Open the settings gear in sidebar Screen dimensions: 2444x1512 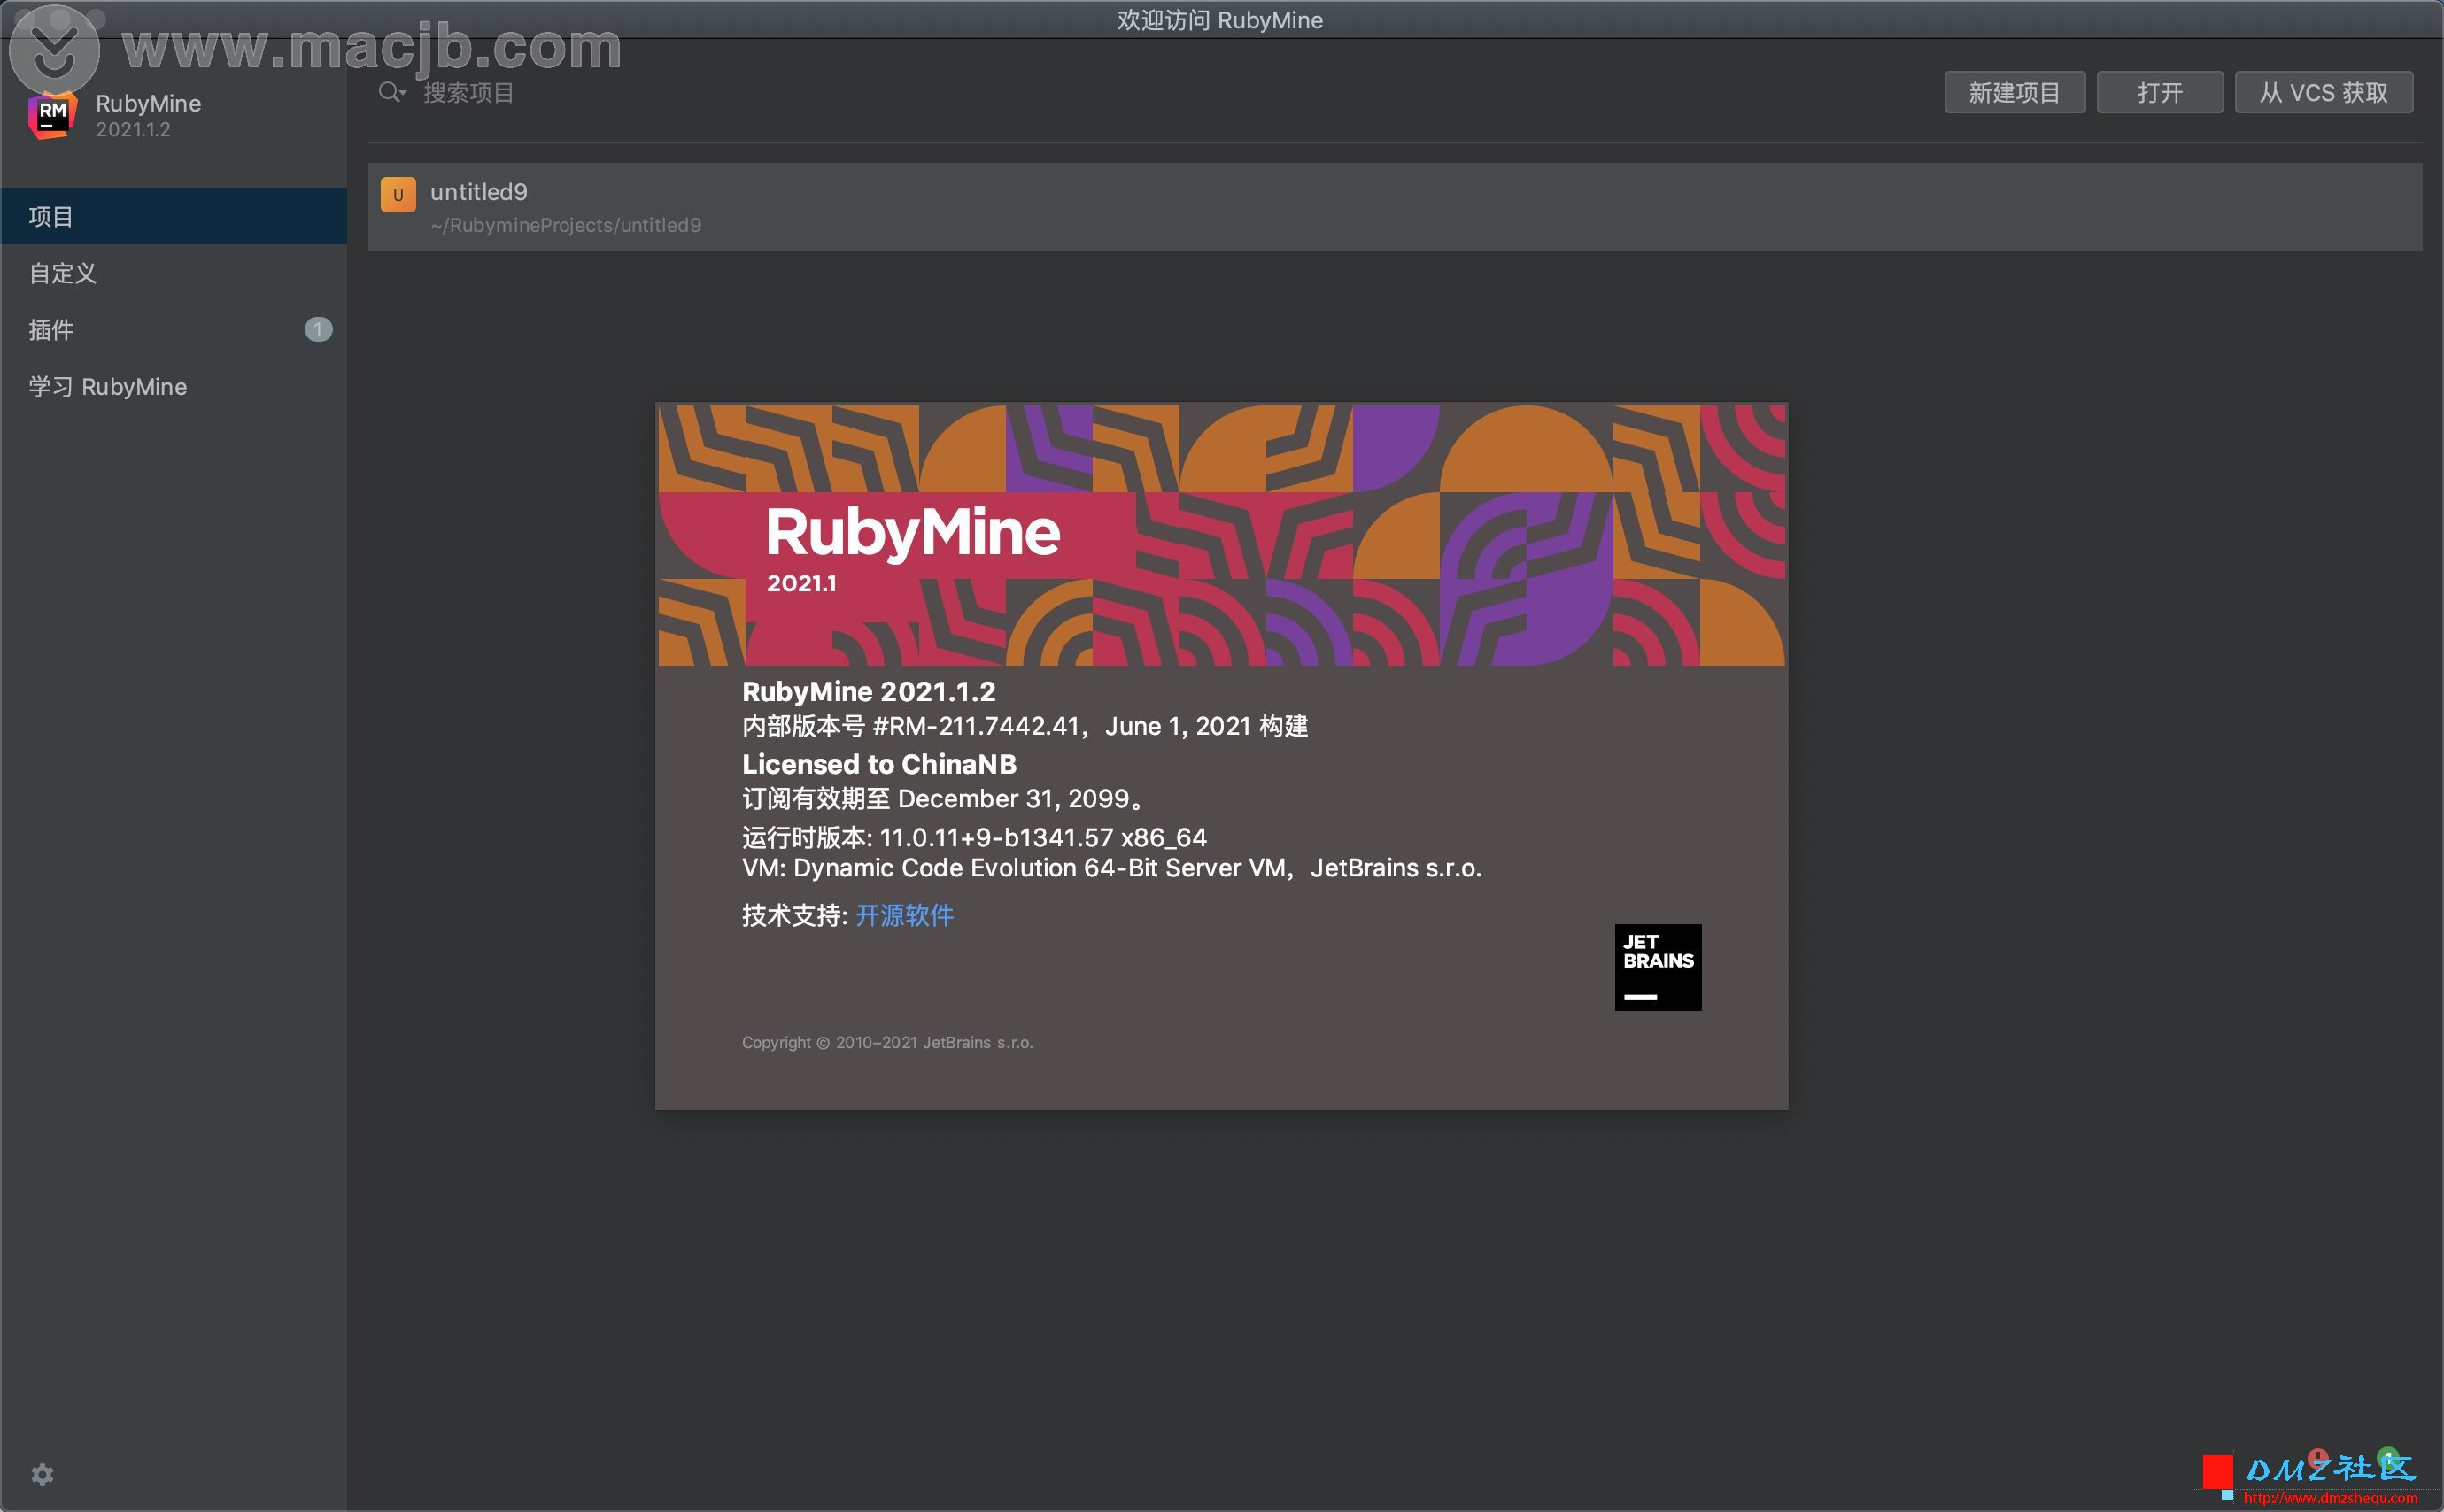tap(42, 1474)
